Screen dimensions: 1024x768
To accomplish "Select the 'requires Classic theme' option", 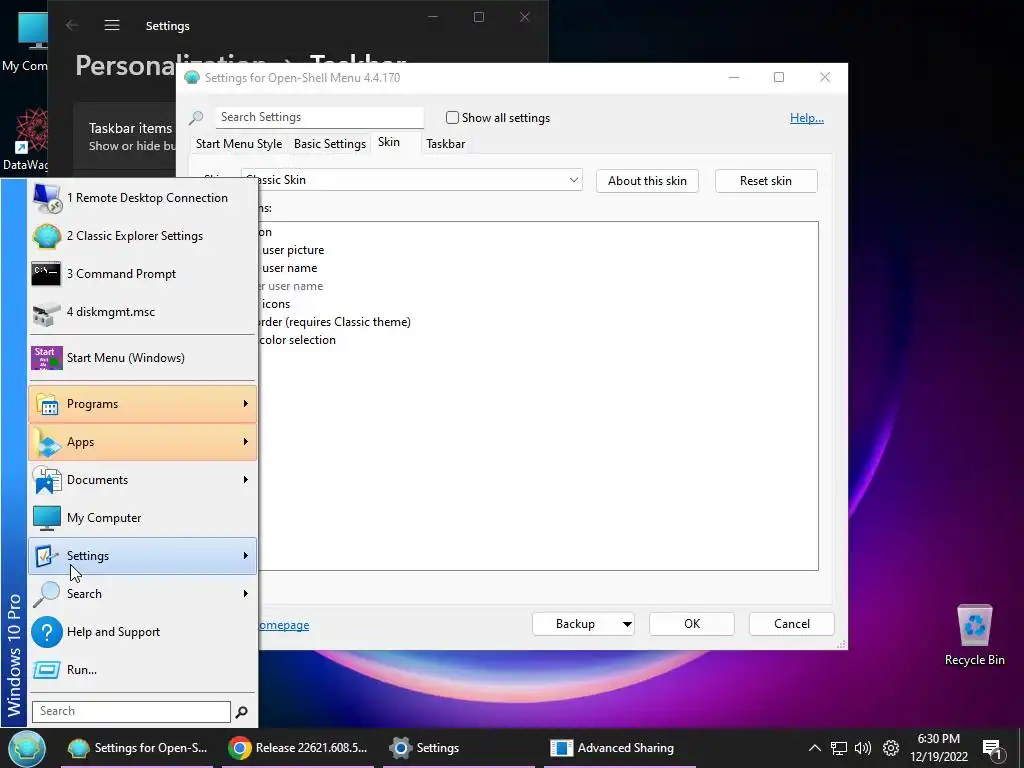I will [x=336, y=322].
